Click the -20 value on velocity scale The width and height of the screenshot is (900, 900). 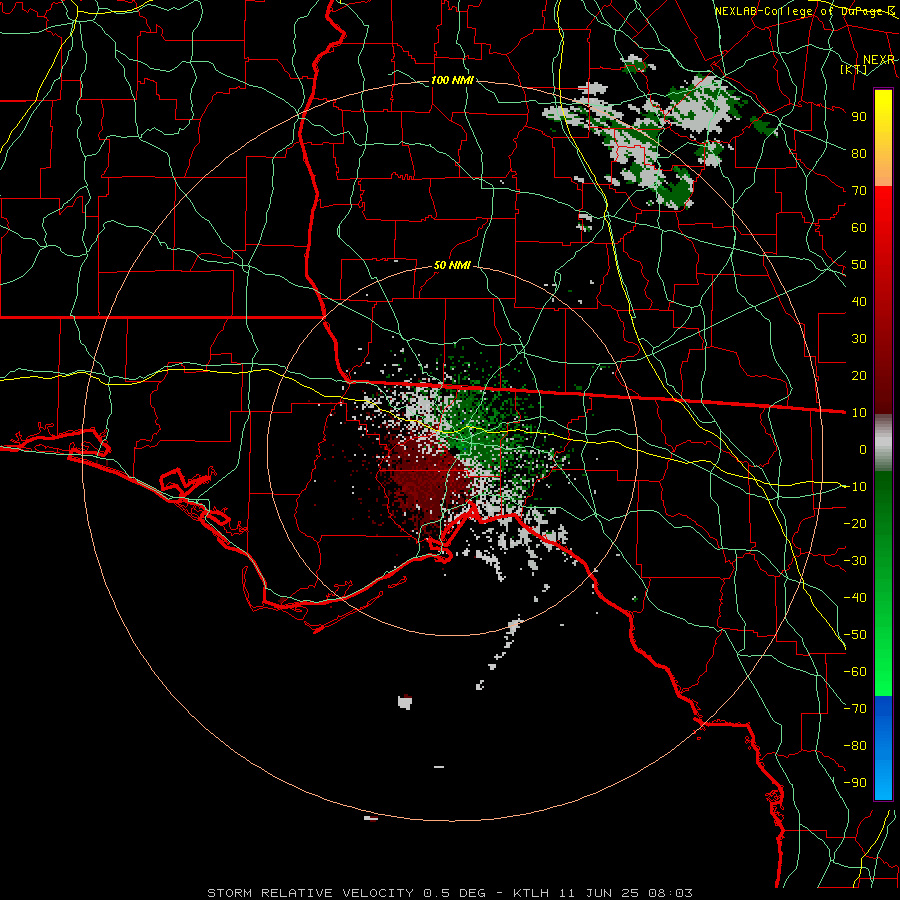pyautogui.click(x=855, y=523)
